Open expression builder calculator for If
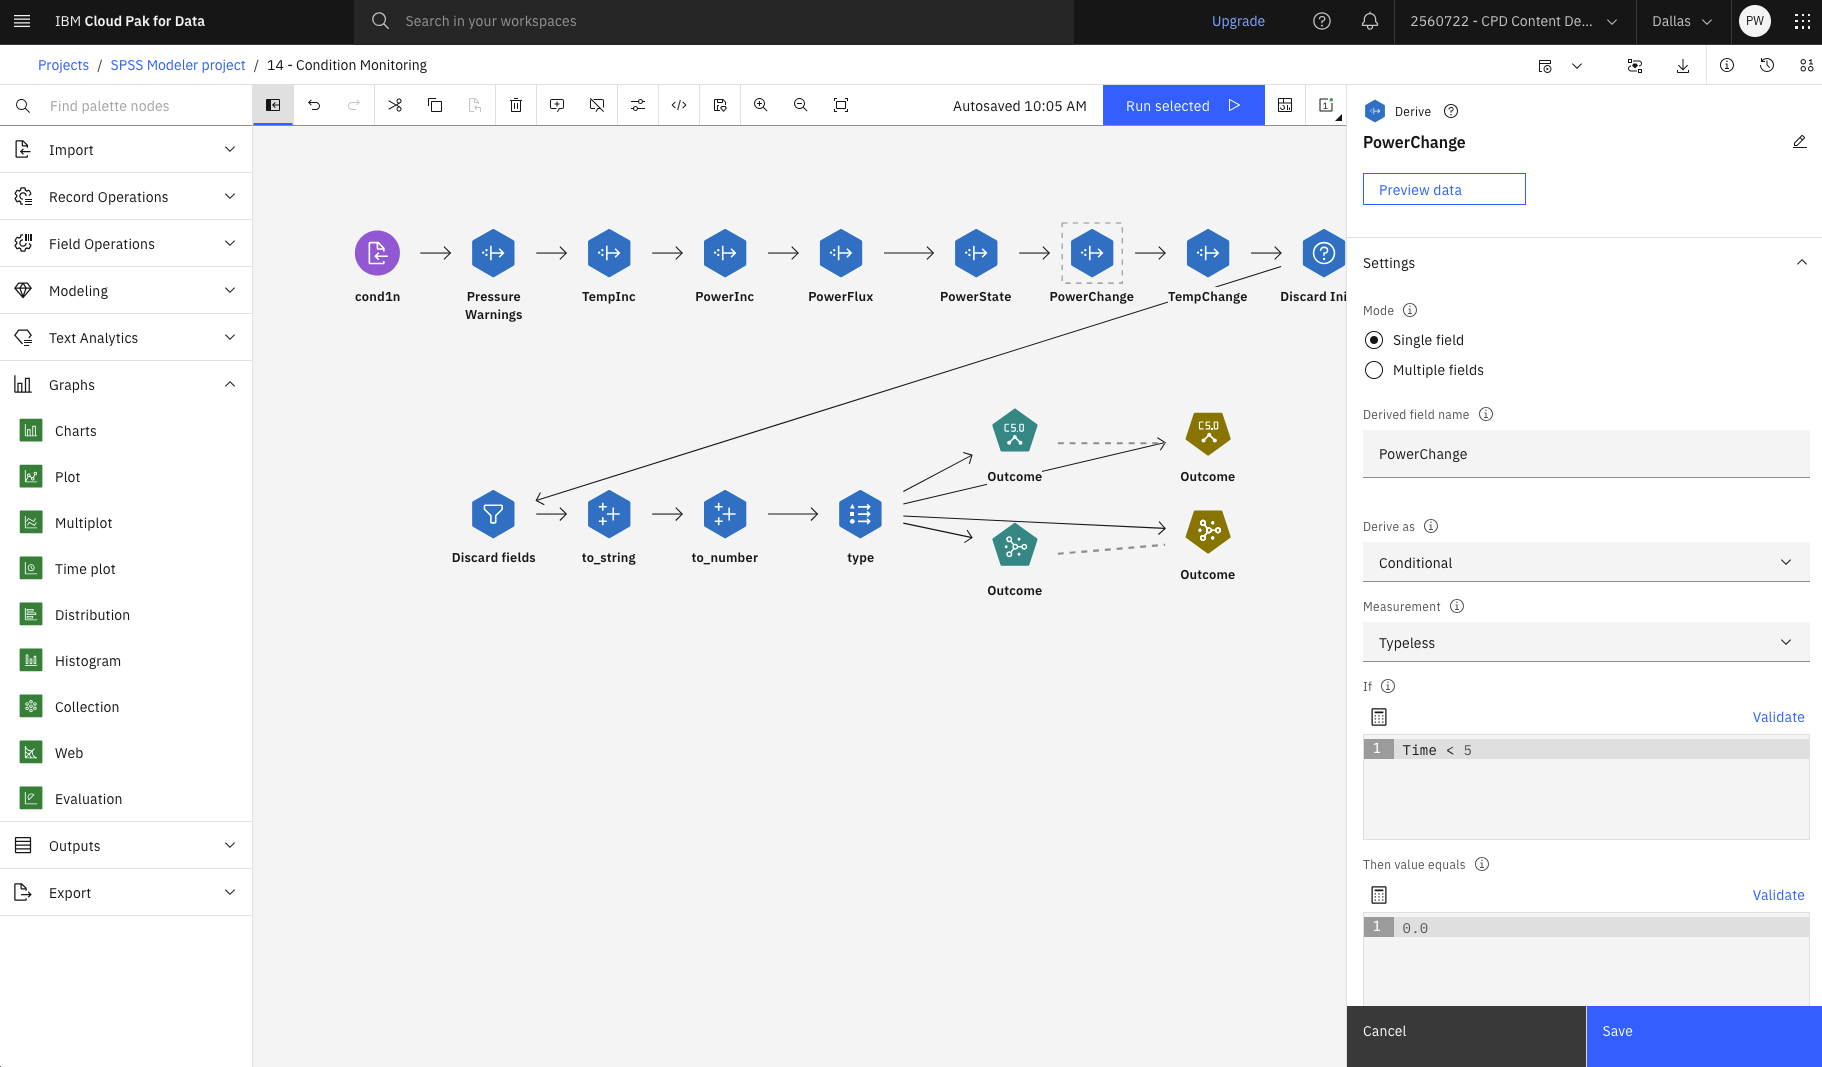The height and width of the screenshot is (1067, 1822). [x=1379, y=717]
